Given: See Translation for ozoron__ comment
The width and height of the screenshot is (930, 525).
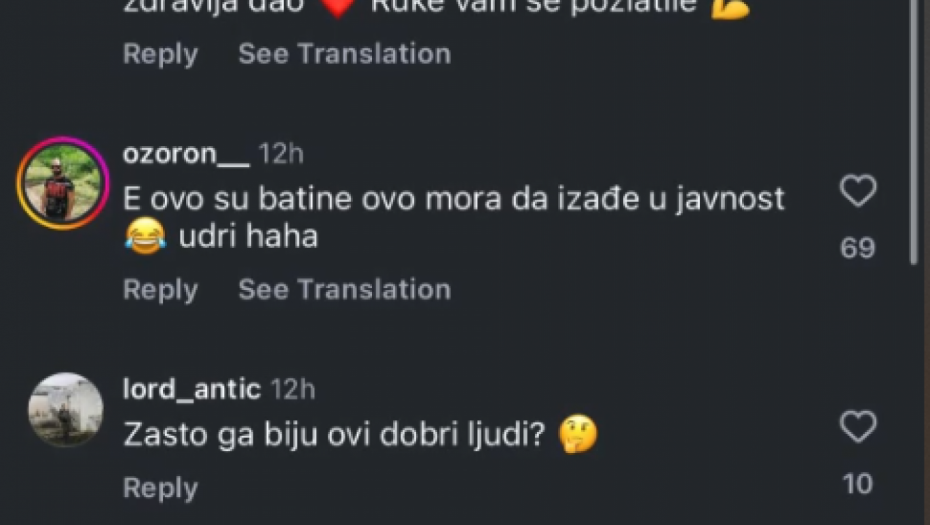Looking at the screenshot, I should [x=345, y=289].
